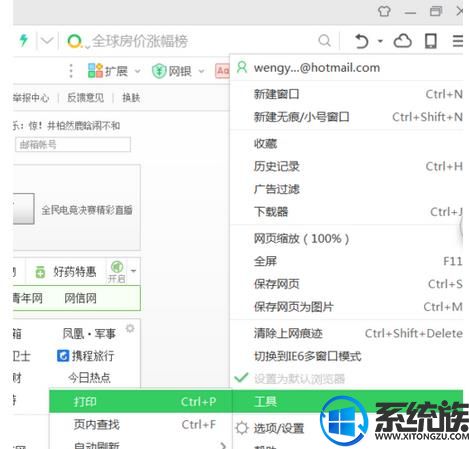
Task: Click the red Ad filter icon
Action: (222, 71)
